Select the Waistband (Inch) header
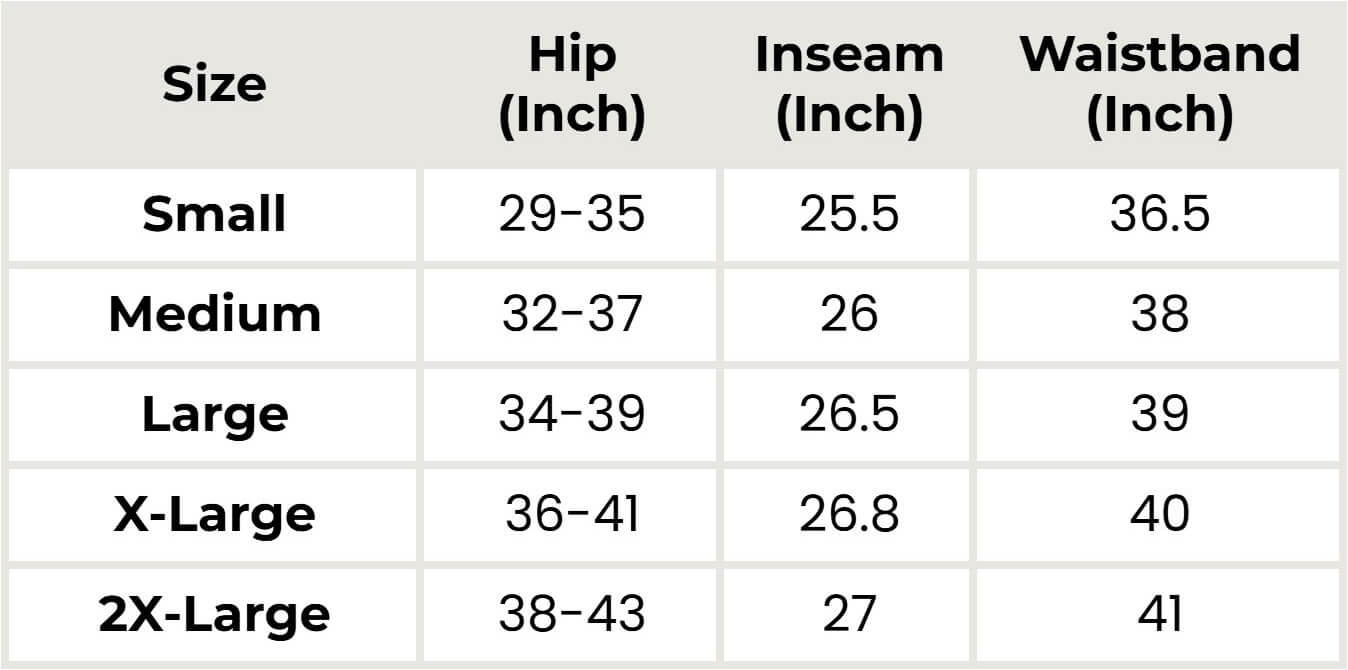 [x=1159, y=85]
